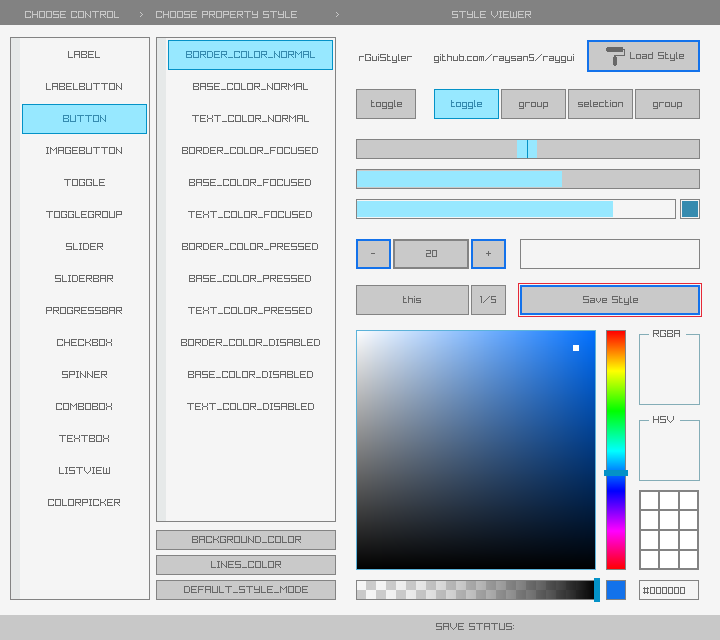Viewport: 720px width, 640px height.
Task: Click the hex color value field
Action: (669, 590)
